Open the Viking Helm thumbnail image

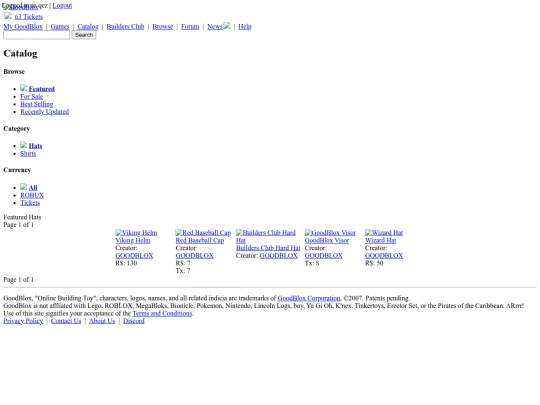136,233
